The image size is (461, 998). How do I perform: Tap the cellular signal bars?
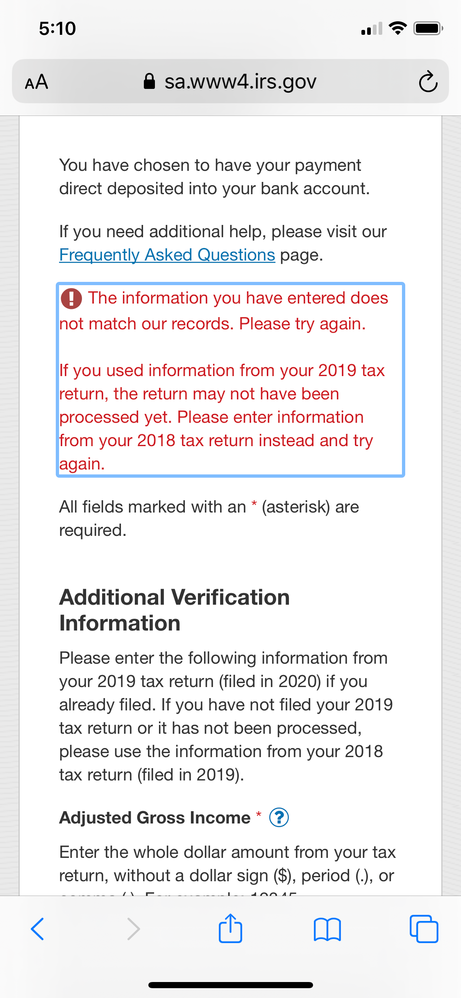[371, 29]
